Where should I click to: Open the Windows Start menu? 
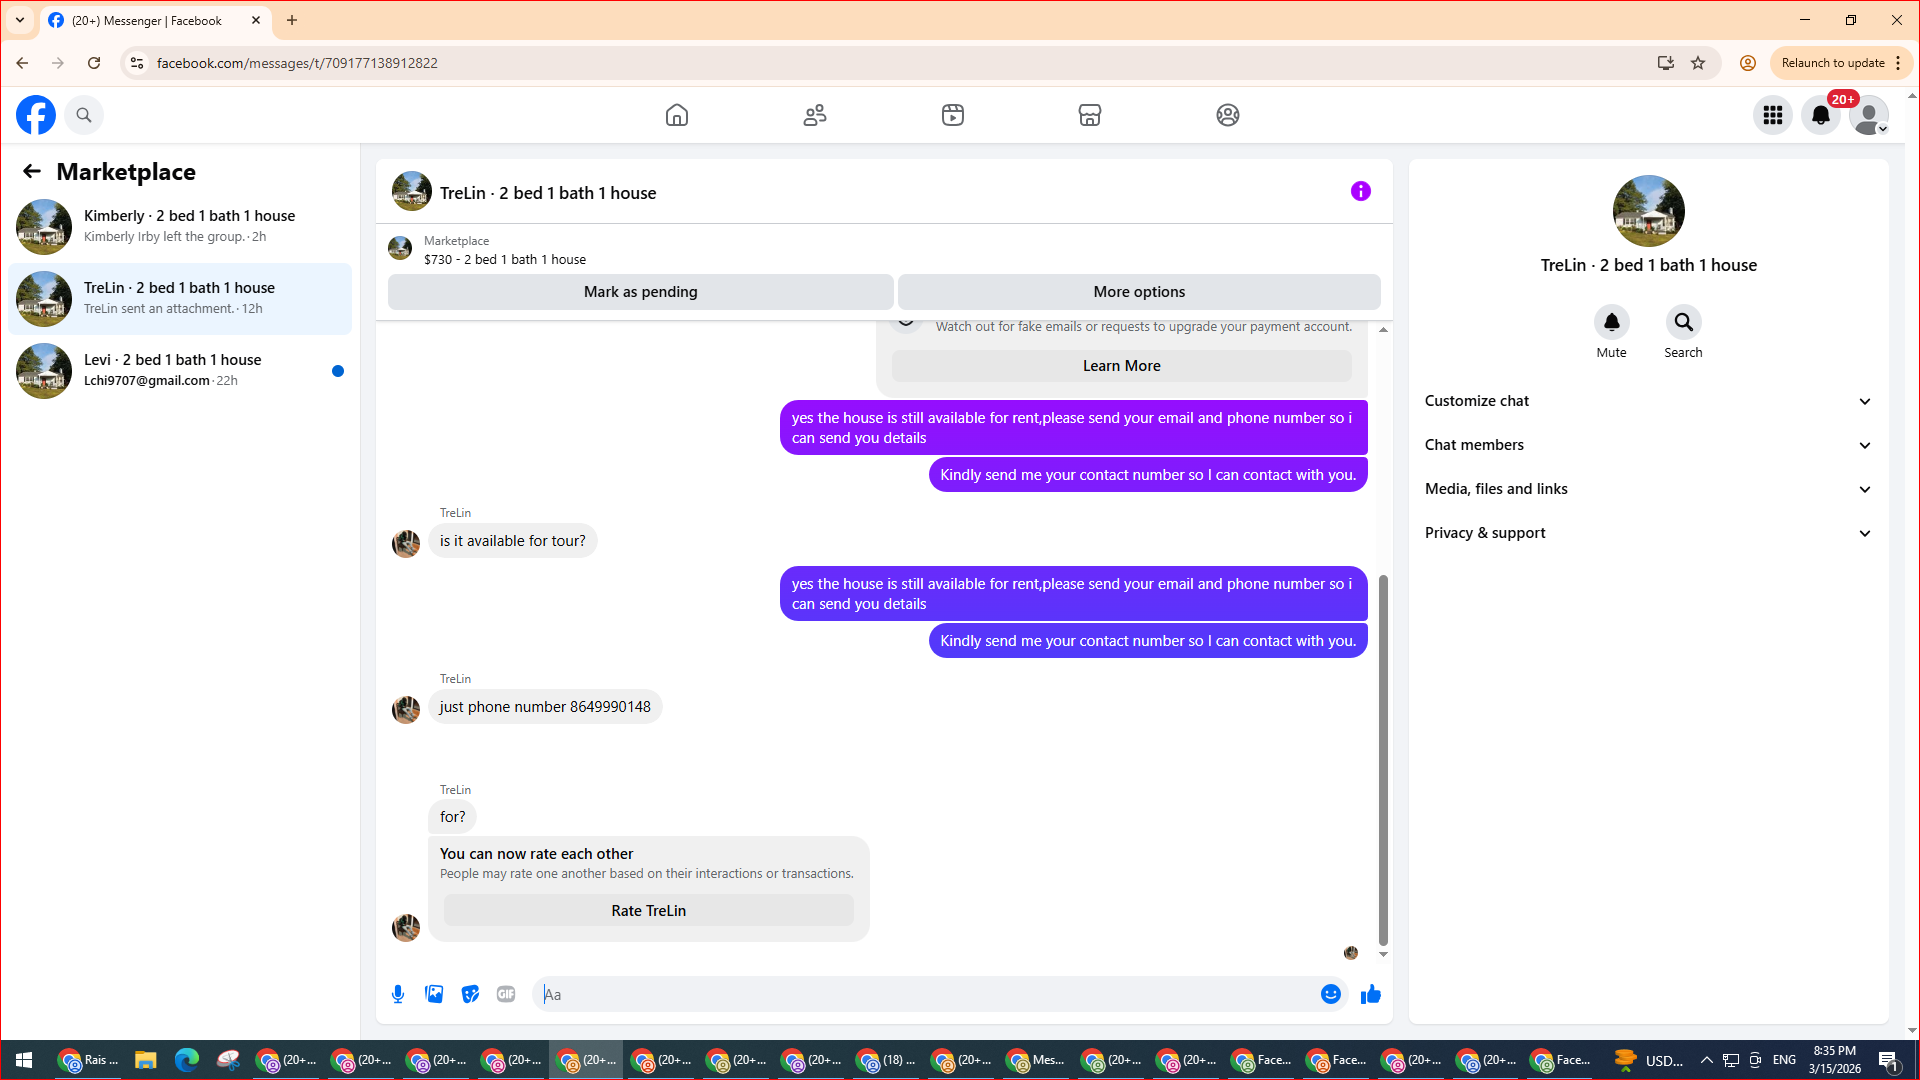point(24,1060)
